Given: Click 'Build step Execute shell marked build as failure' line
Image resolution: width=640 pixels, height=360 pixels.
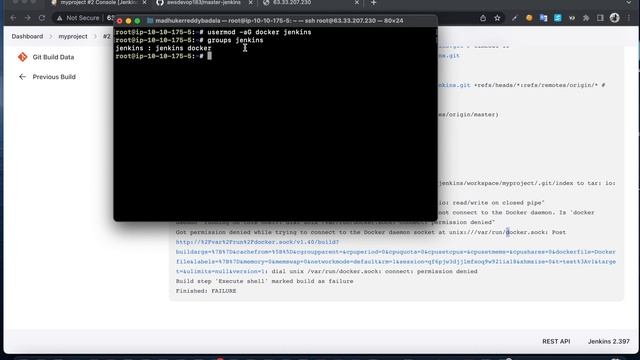Looking at the screenshot, I should (264, 281).
